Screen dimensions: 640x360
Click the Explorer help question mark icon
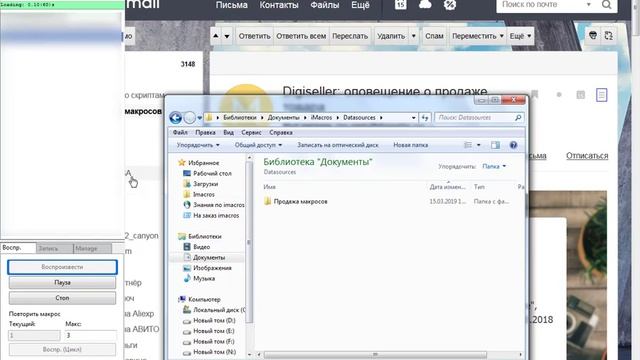coord(513,145)
